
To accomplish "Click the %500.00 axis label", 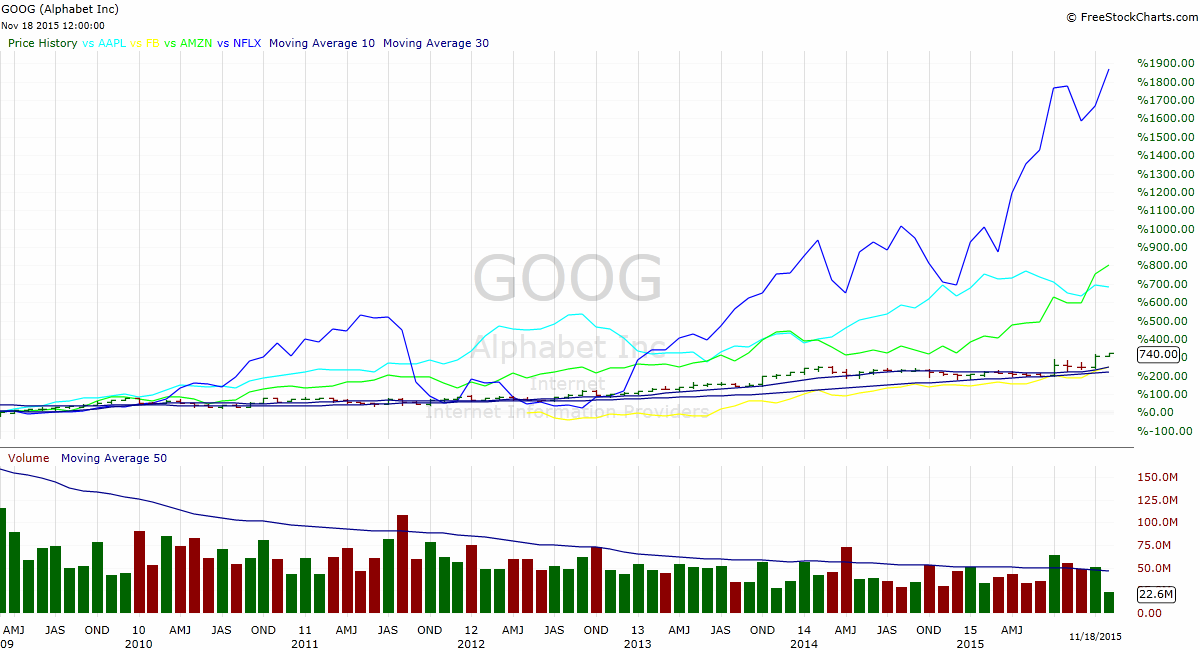I will [x=1162, y=320].
